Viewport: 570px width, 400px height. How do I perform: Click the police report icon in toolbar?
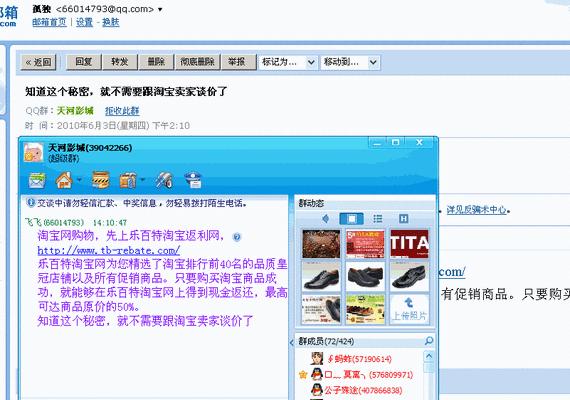pyautogui.click(x=193, y=180)
